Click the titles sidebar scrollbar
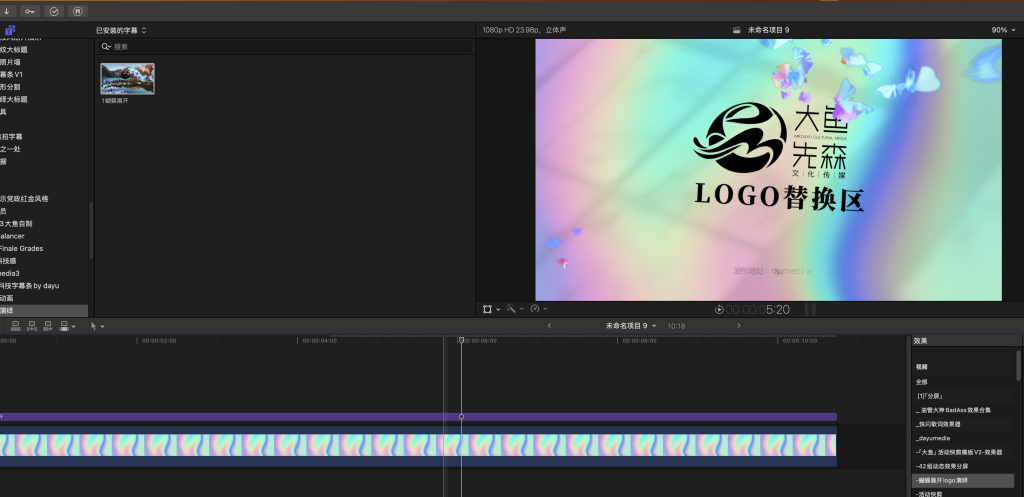 91,230
